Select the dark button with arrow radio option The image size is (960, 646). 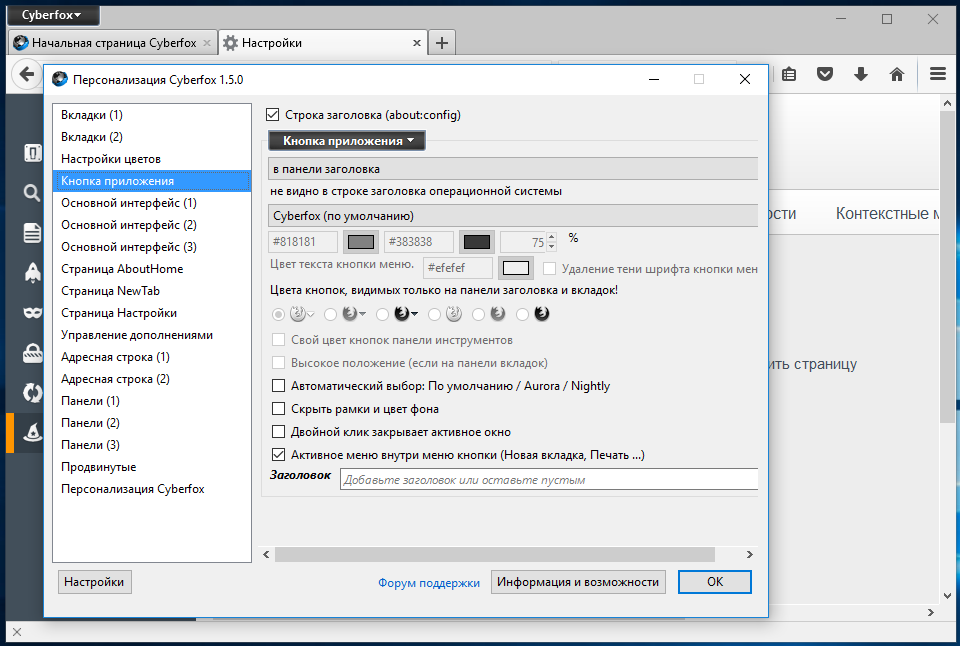coord(383,314)
